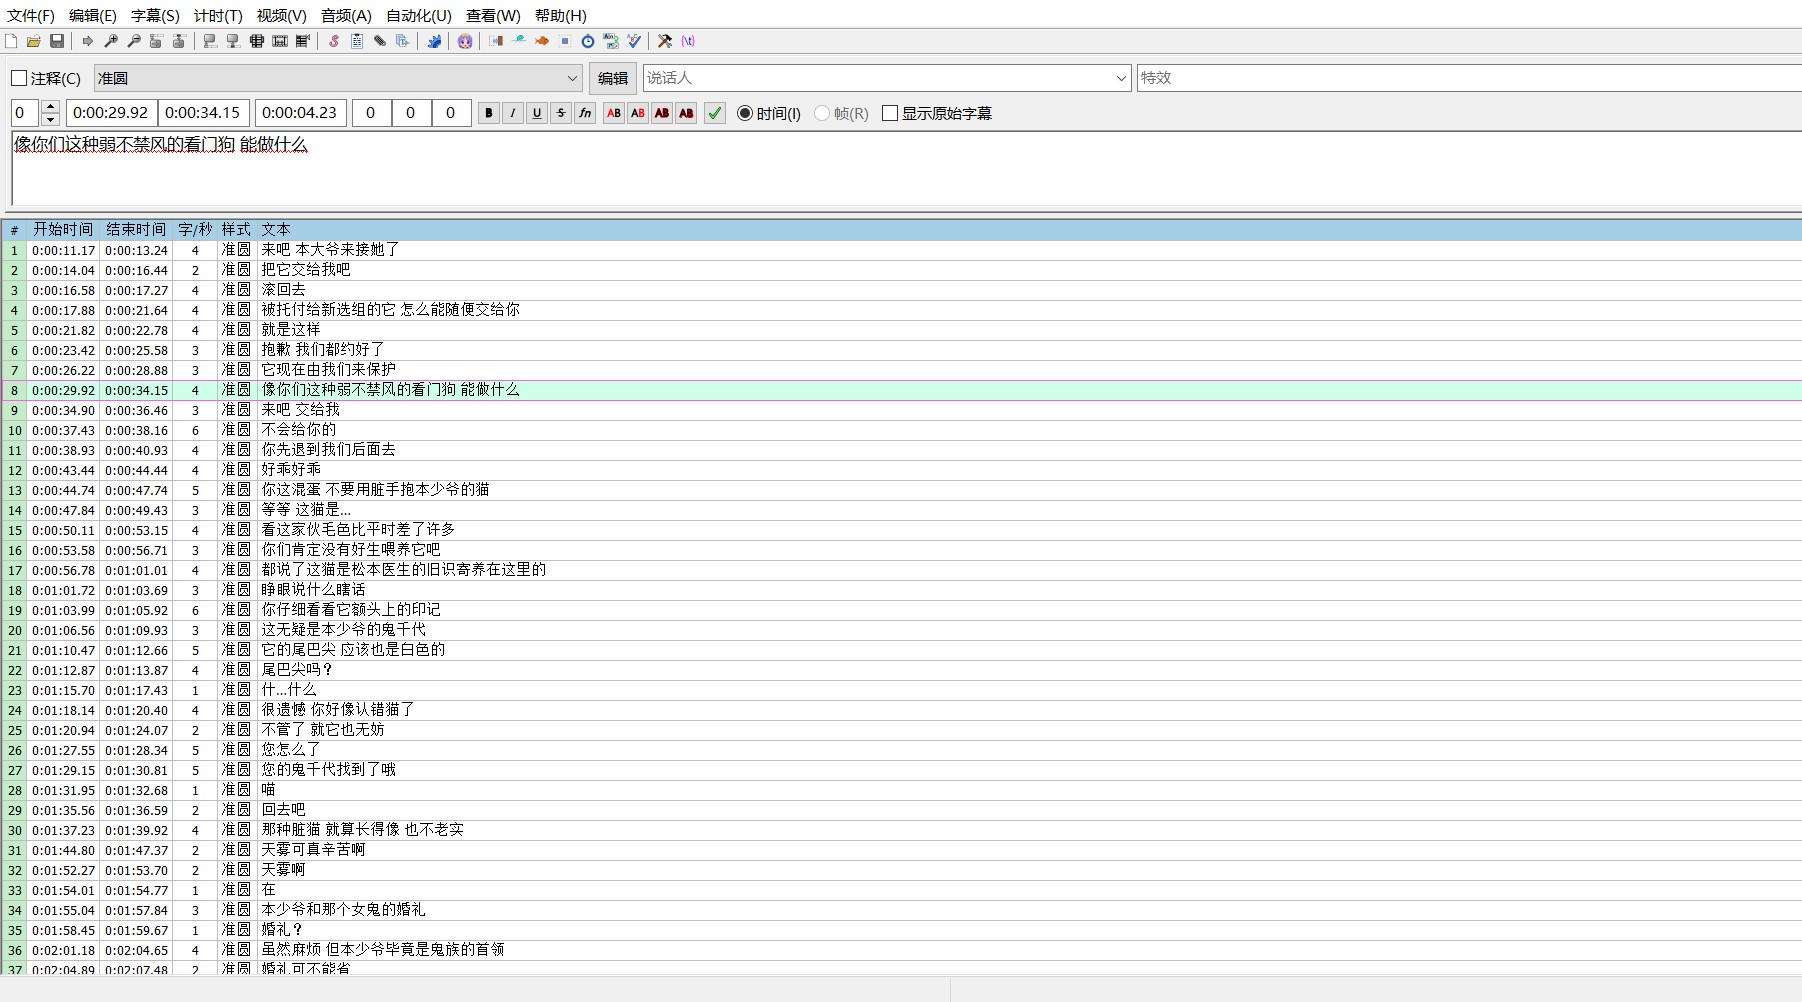This screenshot has height=1002, width=1802.
Task: Open Options with hammer icon
Action: pos(665,41)
